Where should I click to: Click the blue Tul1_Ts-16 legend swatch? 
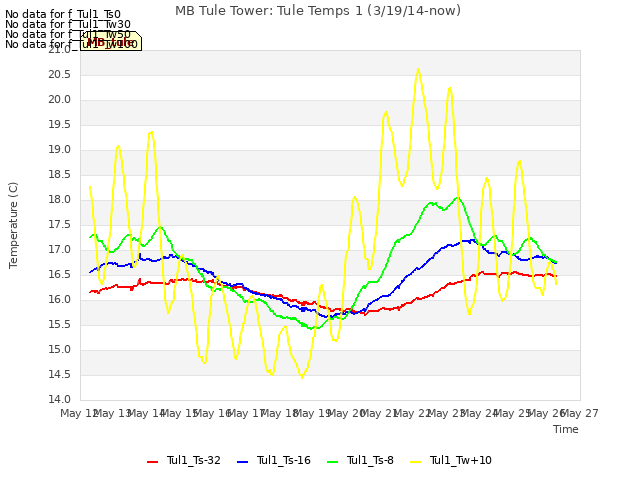pos(242,462)
